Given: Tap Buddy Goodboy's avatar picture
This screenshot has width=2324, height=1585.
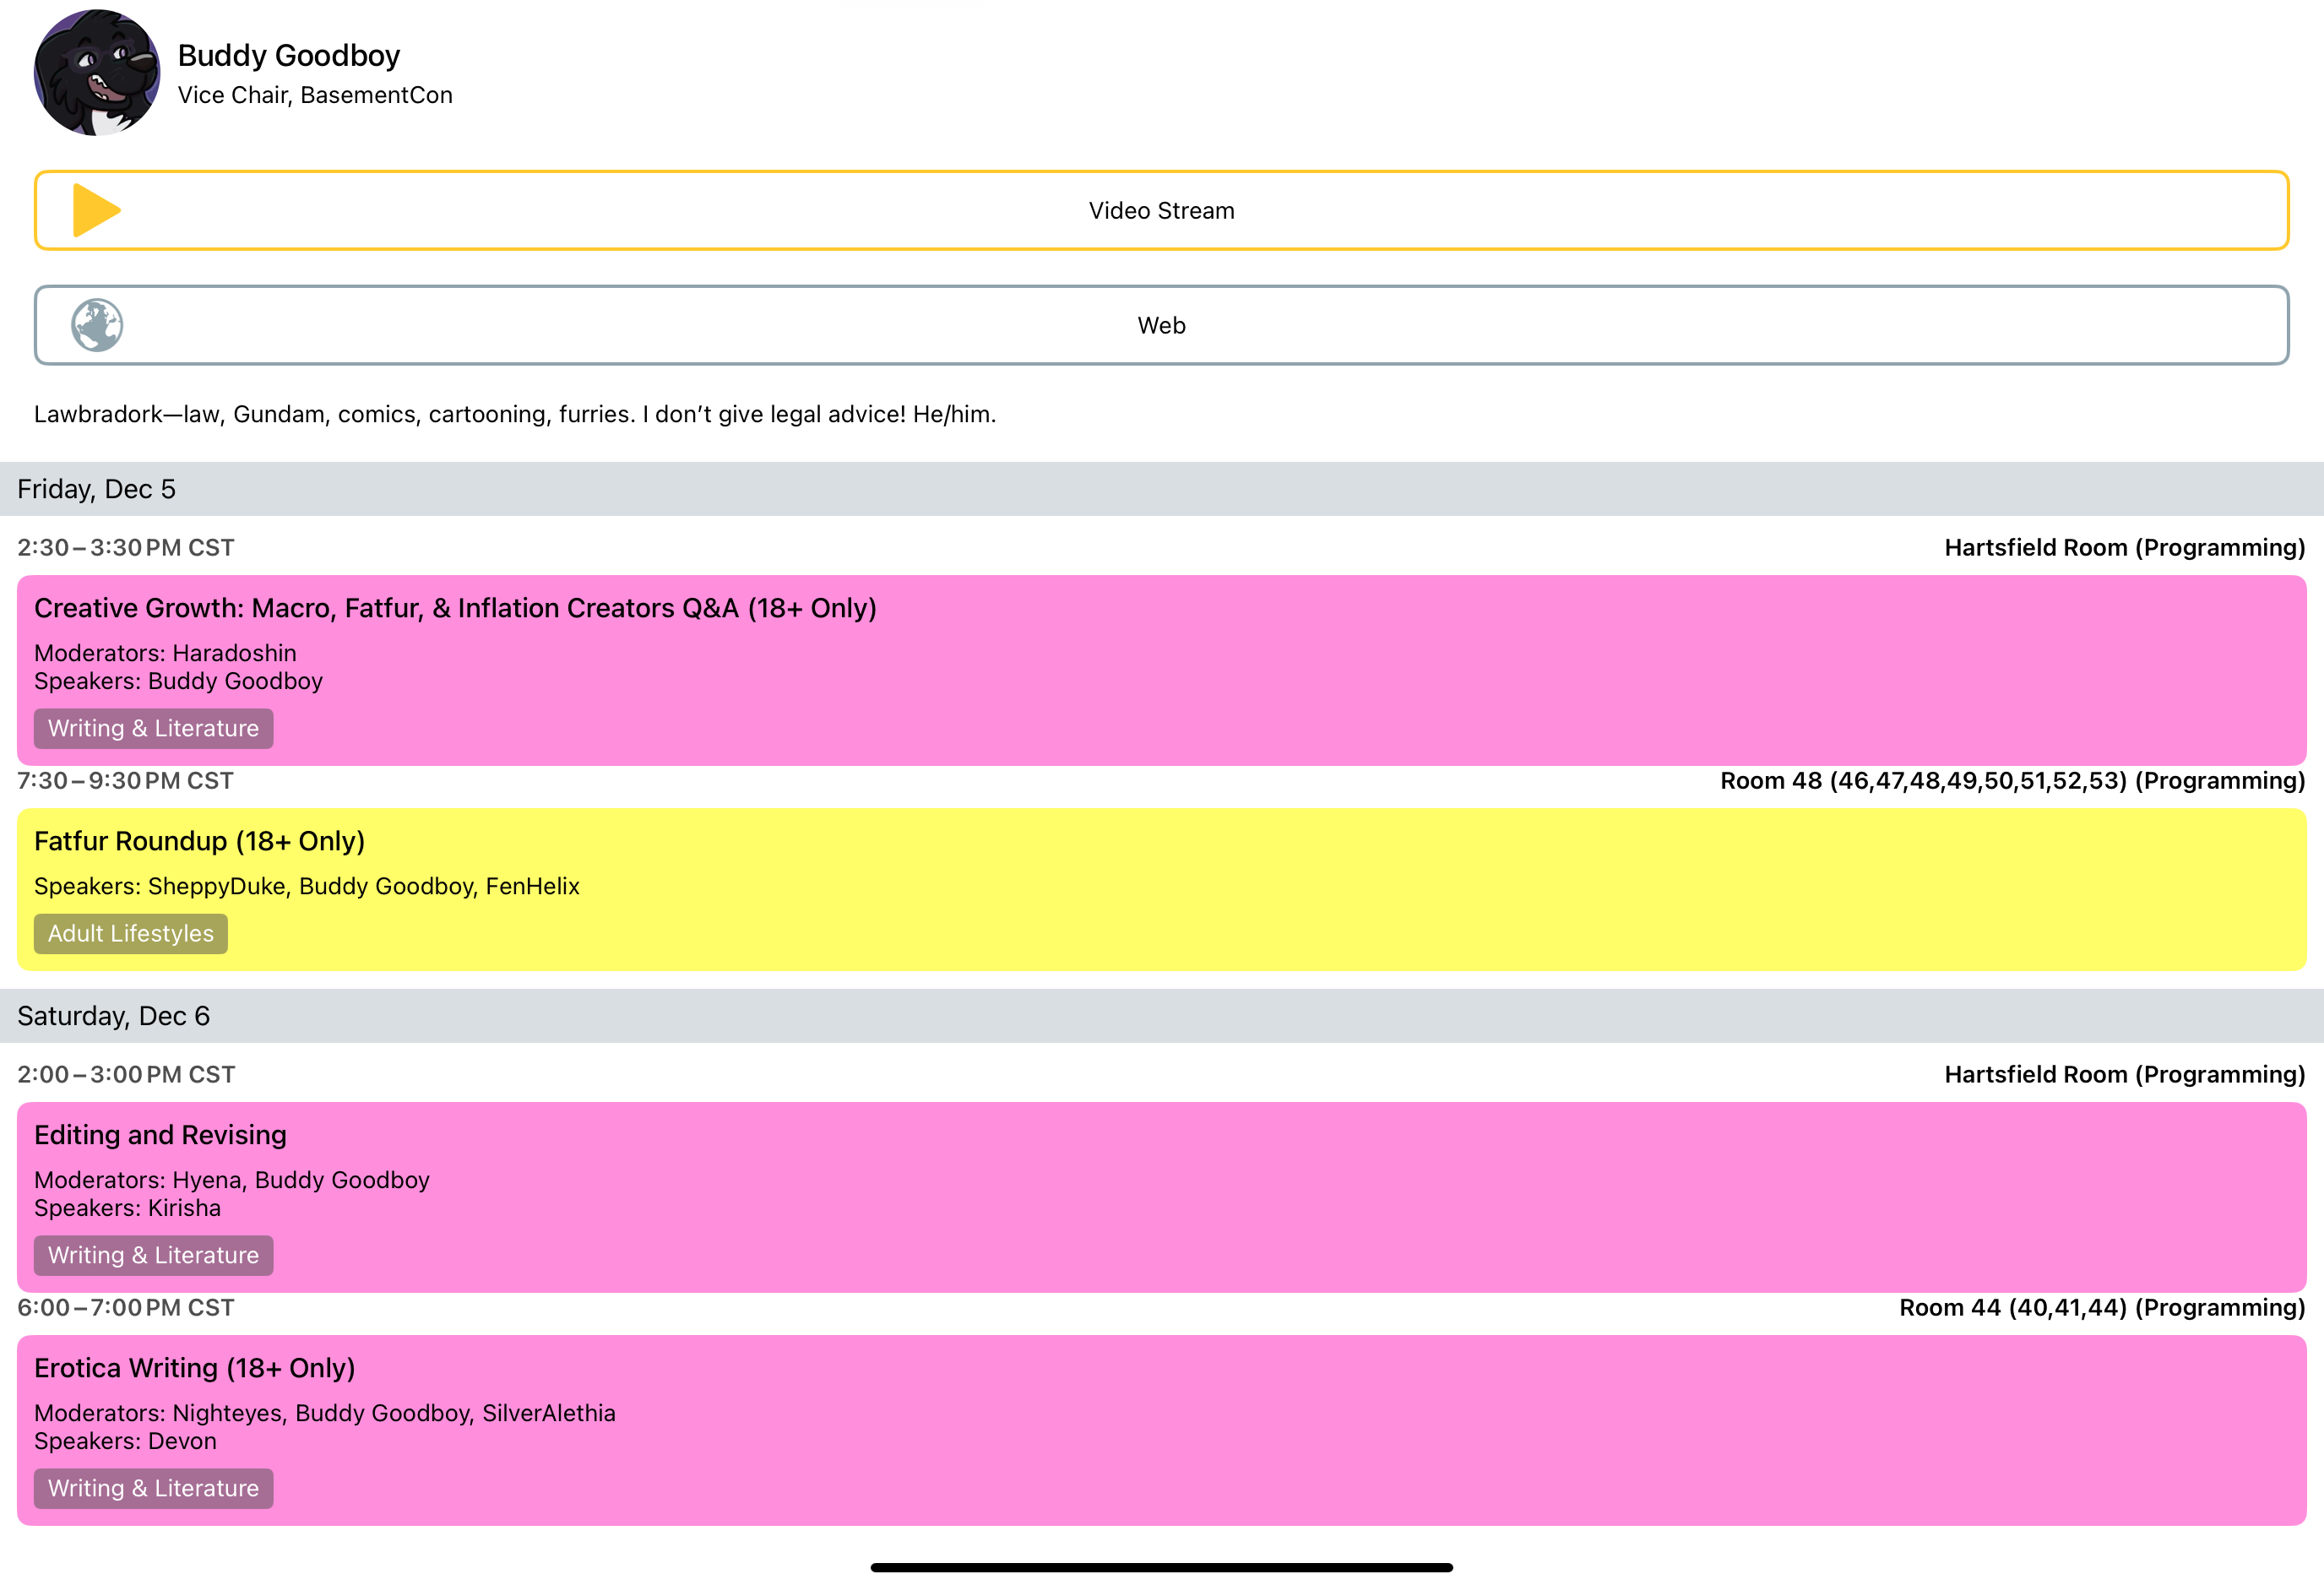Looking at the screenshot, I should click(x=97, y=71).
